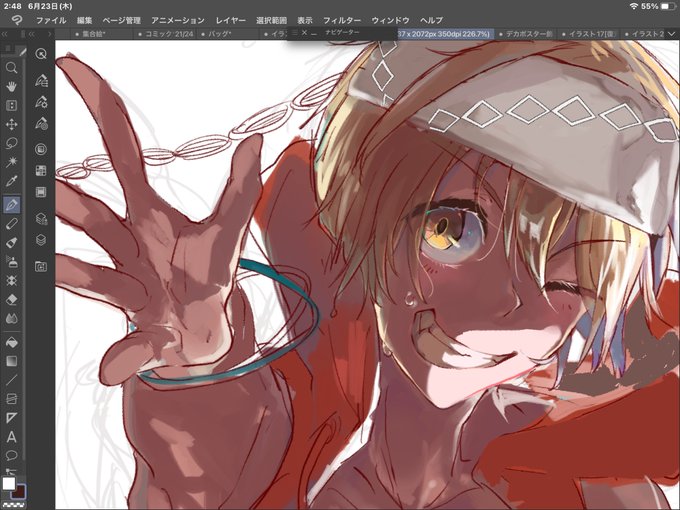Open the 選択範囲 menu
This screenshot has height=510, width=680.
click(271, 20)
